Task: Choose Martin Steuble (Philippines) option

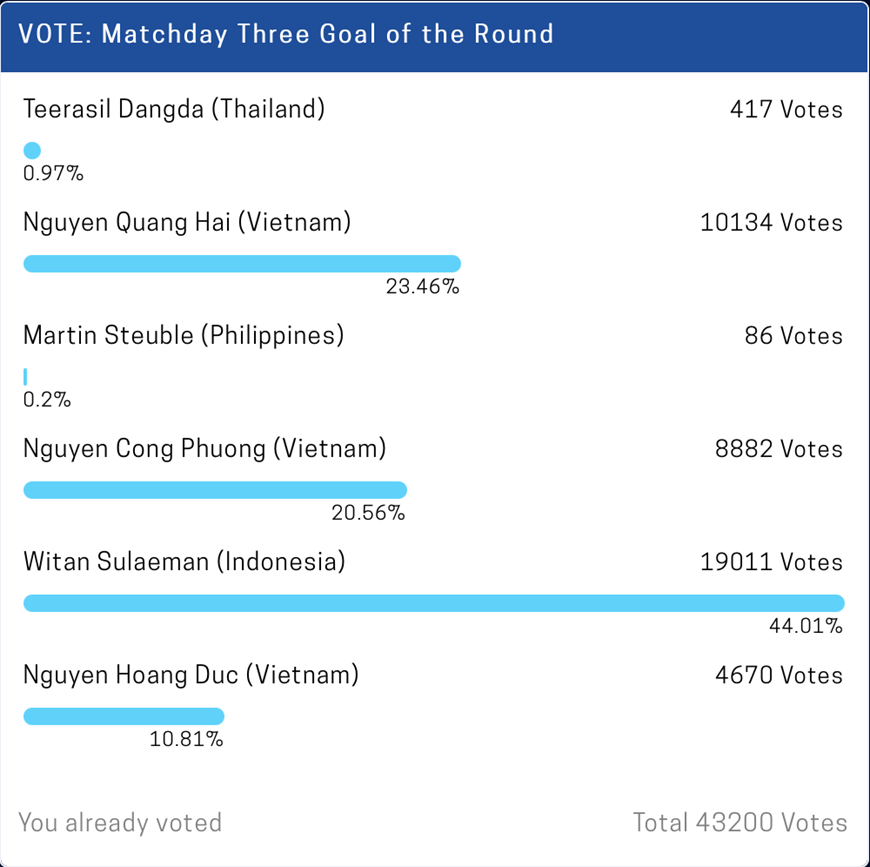Action: tap(183, 335)
